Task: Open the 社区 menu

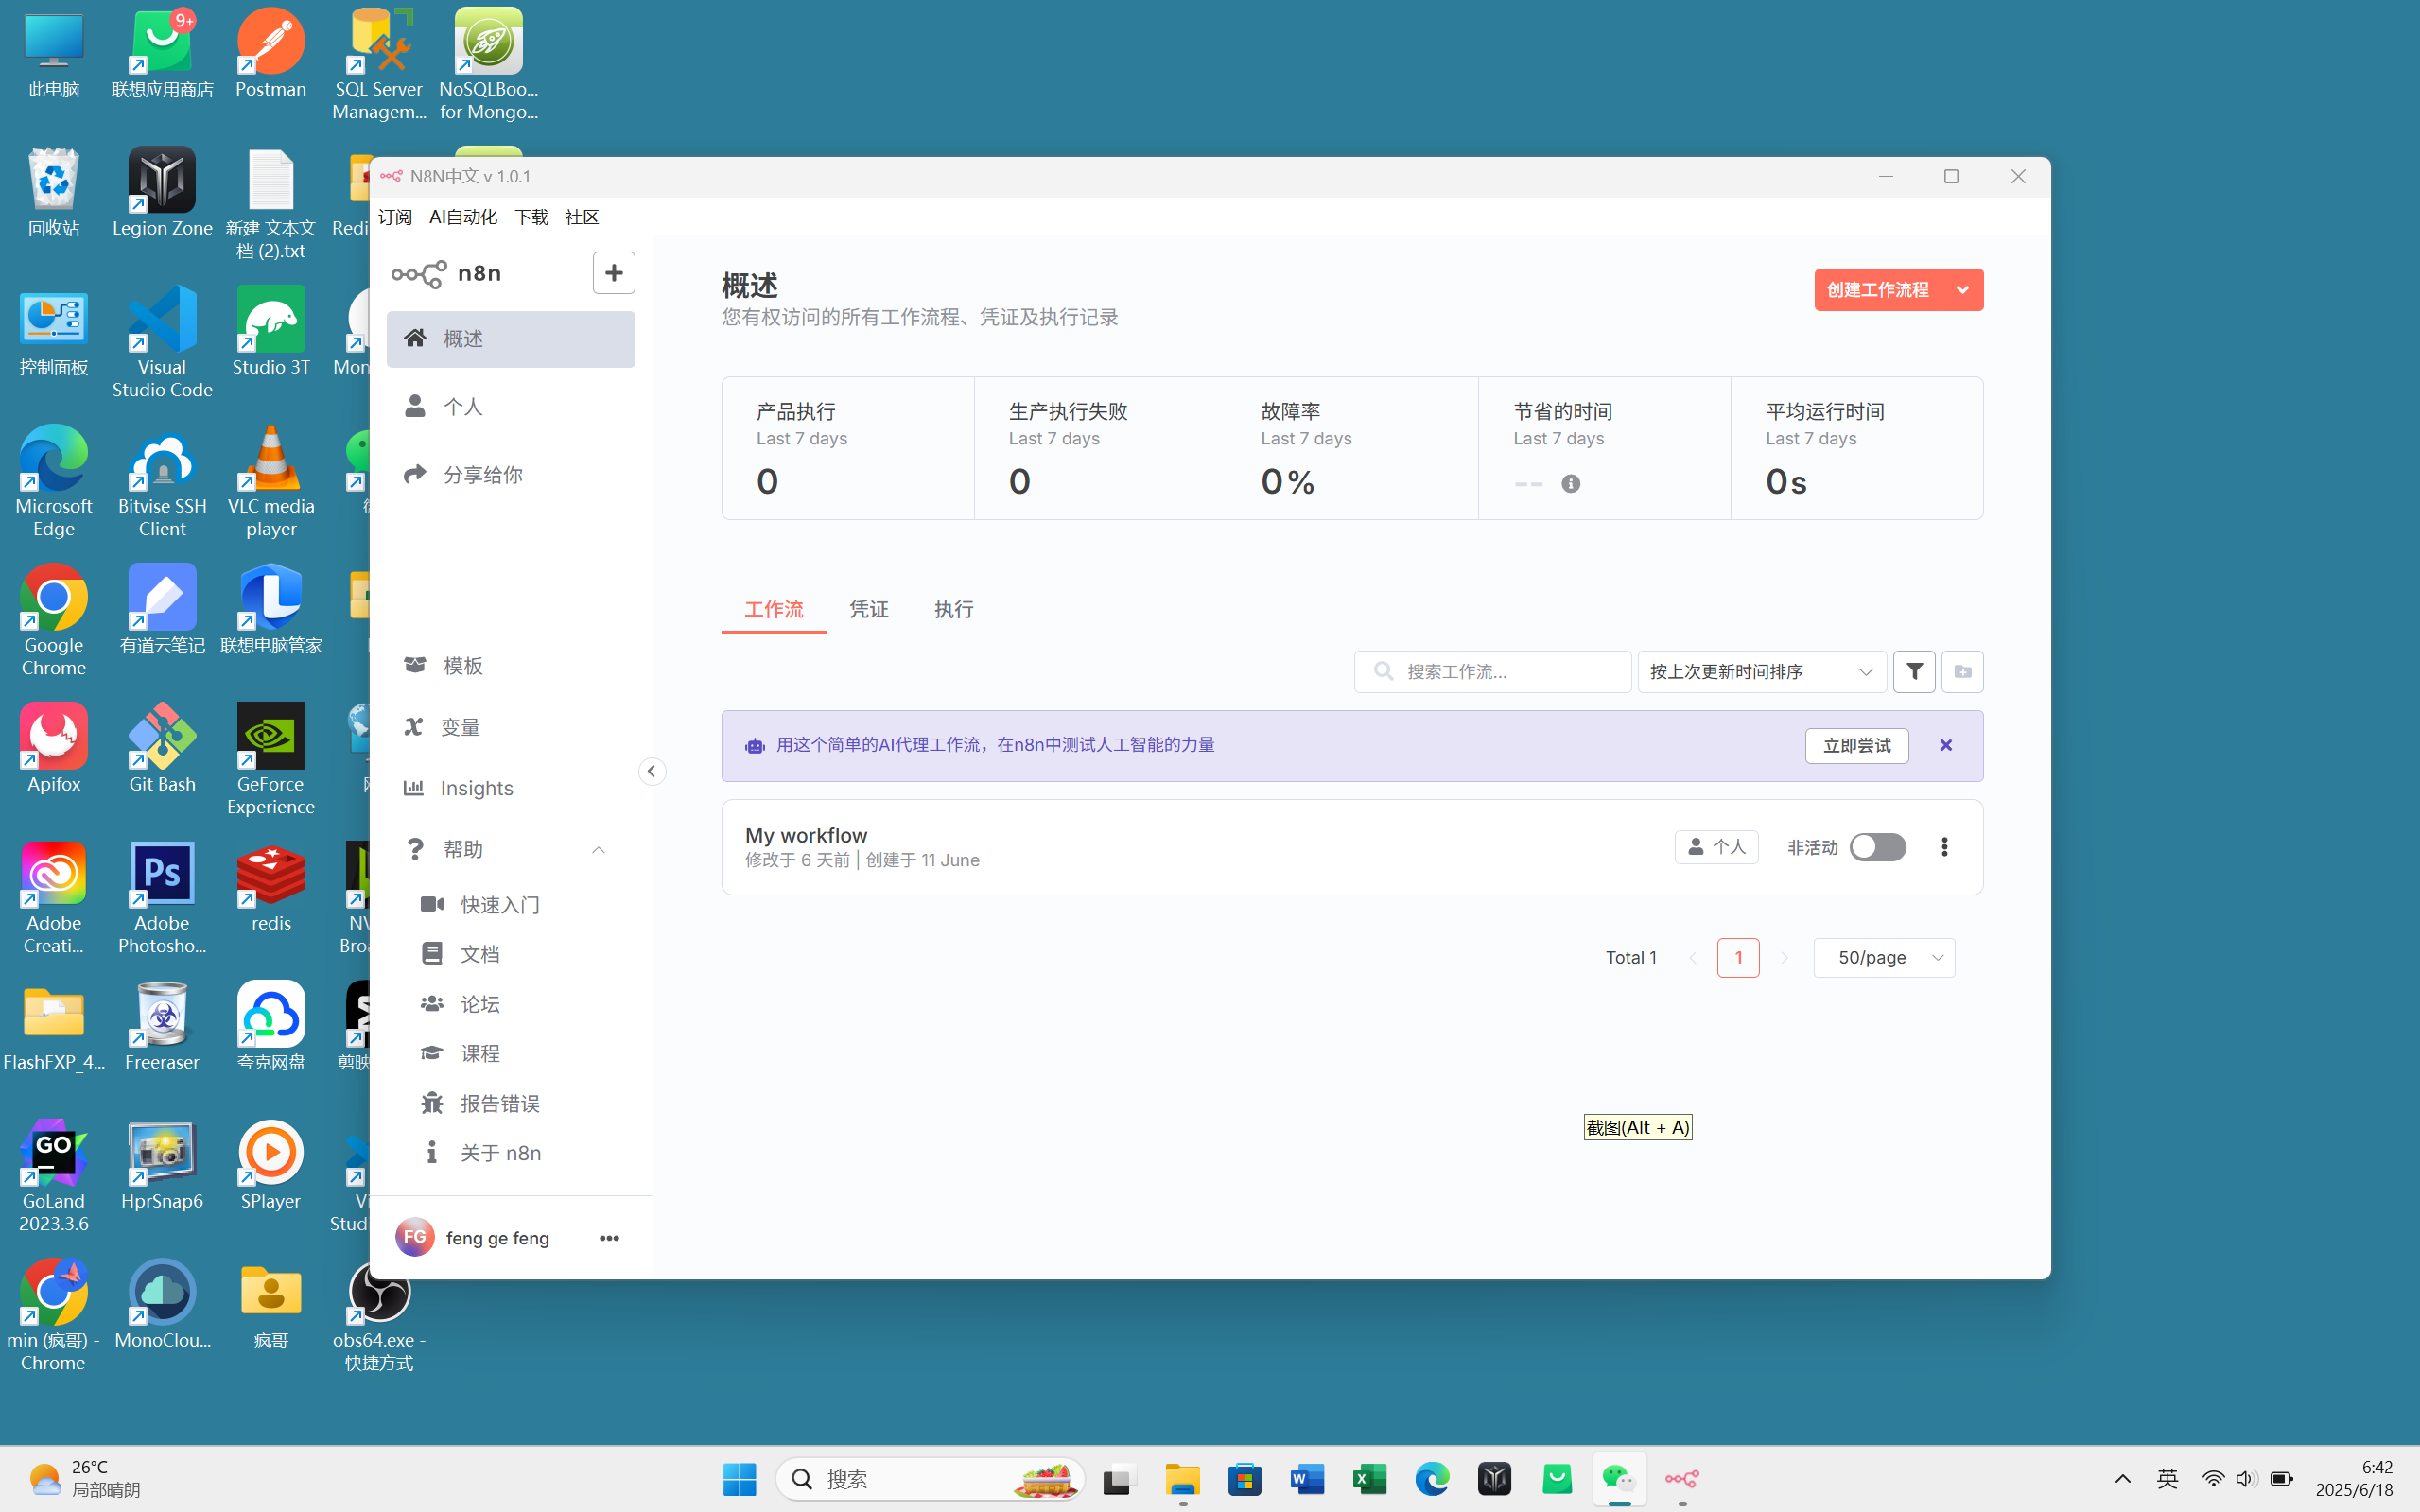Action: pyautogui.click(x=582, y=217)
